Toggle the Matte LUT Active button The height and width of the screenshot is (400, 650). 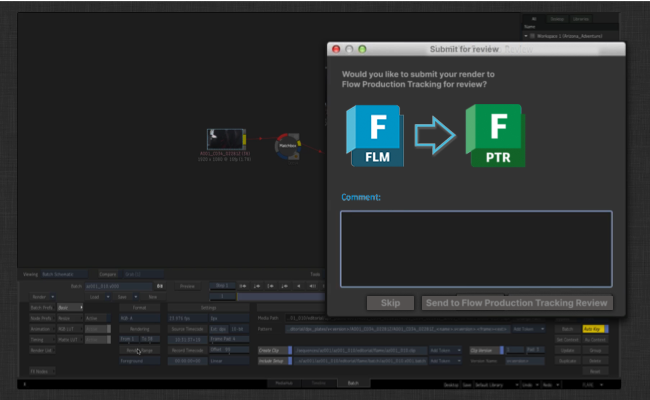tap(98, 339)
